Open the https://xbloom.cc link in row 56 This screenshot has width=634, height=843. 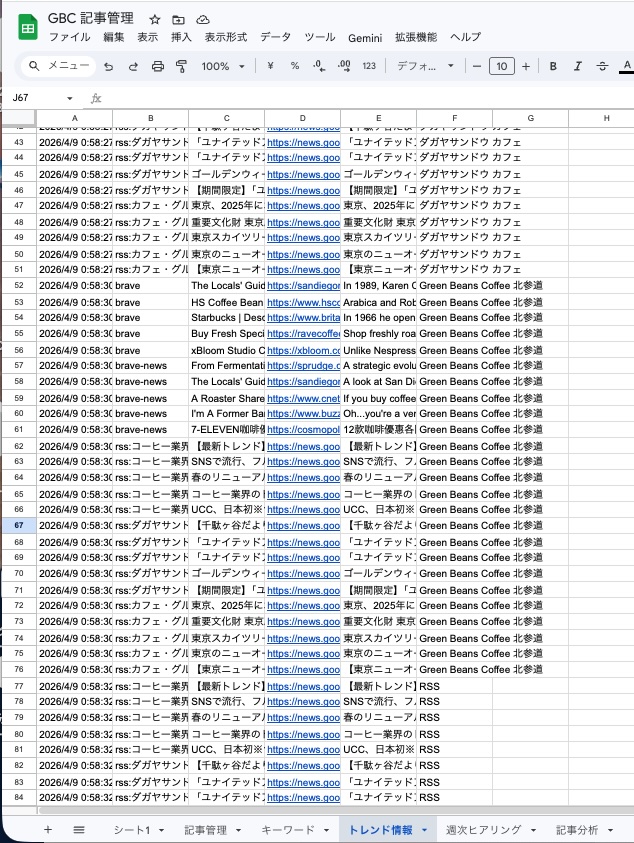[303, 351]
